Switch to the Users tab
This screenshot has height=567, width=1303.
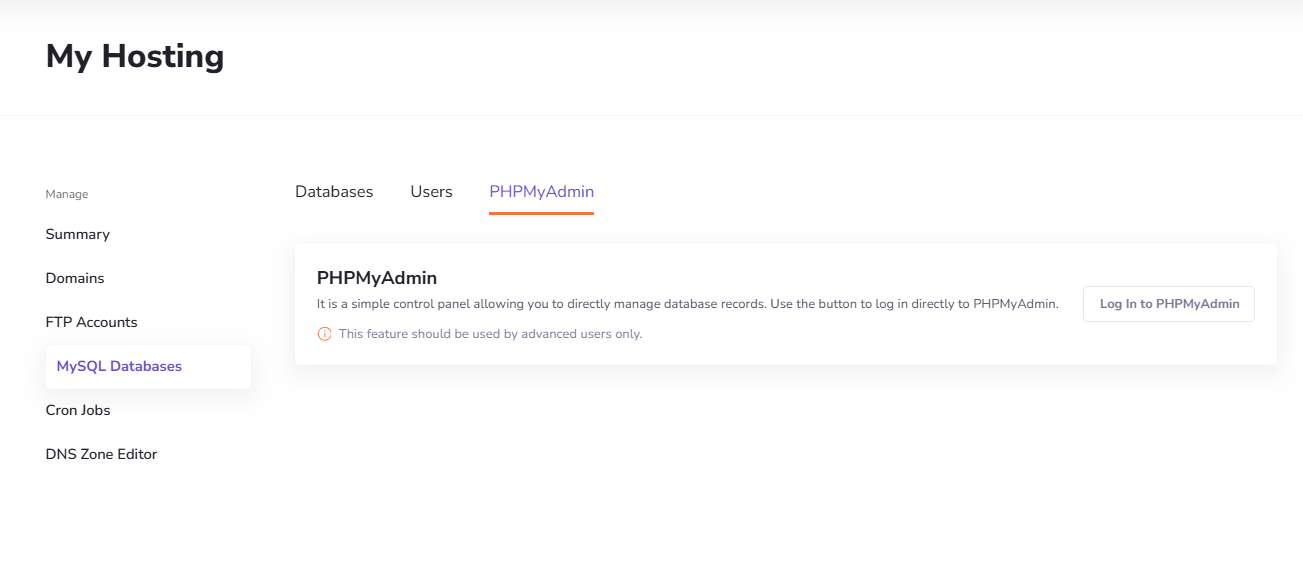click(x=431, y=192)
